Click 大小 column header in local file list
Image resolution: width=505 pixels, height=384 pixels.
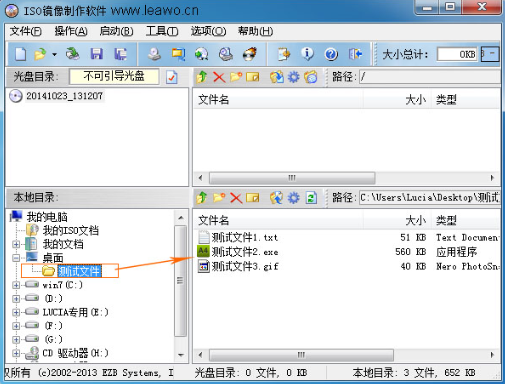click(397, 220)
